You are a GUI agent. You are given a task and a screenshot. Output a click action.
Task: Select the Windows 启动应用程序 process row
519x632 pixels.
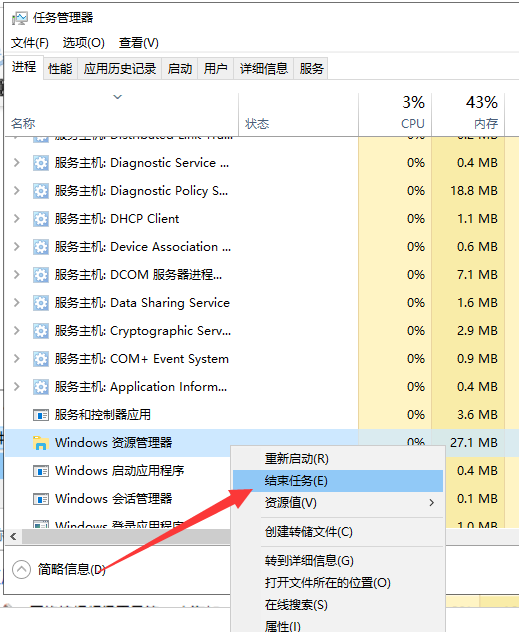118,471
